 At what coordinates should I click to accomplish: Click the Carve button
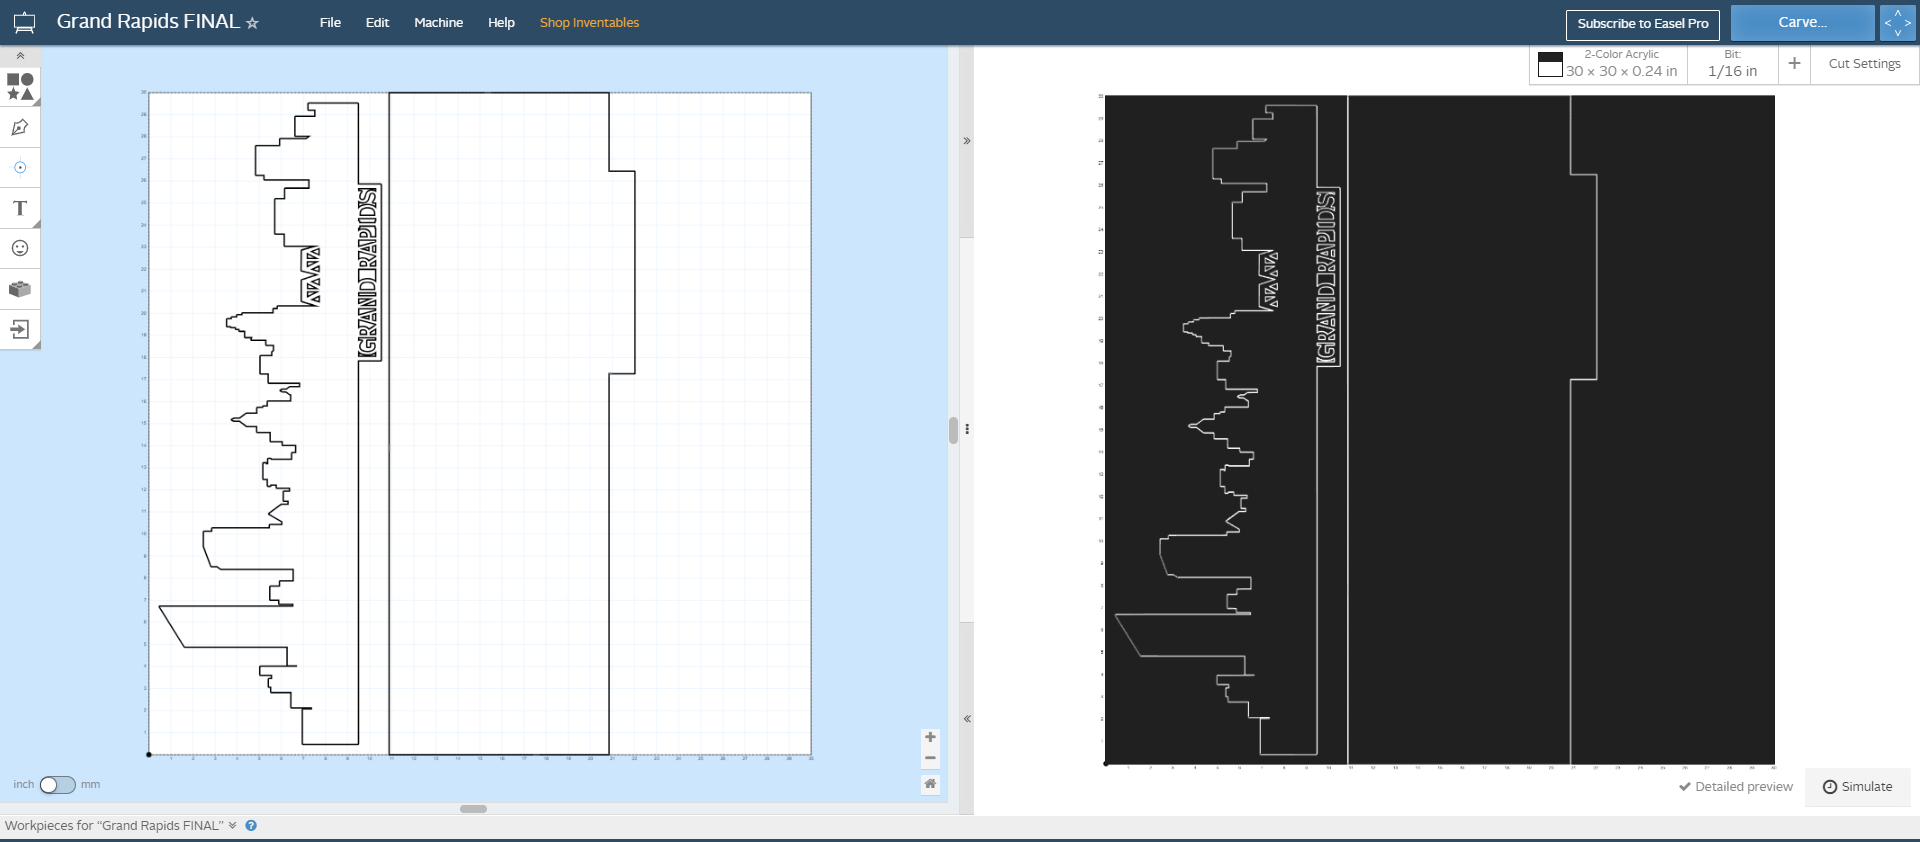pos(1803,23)
